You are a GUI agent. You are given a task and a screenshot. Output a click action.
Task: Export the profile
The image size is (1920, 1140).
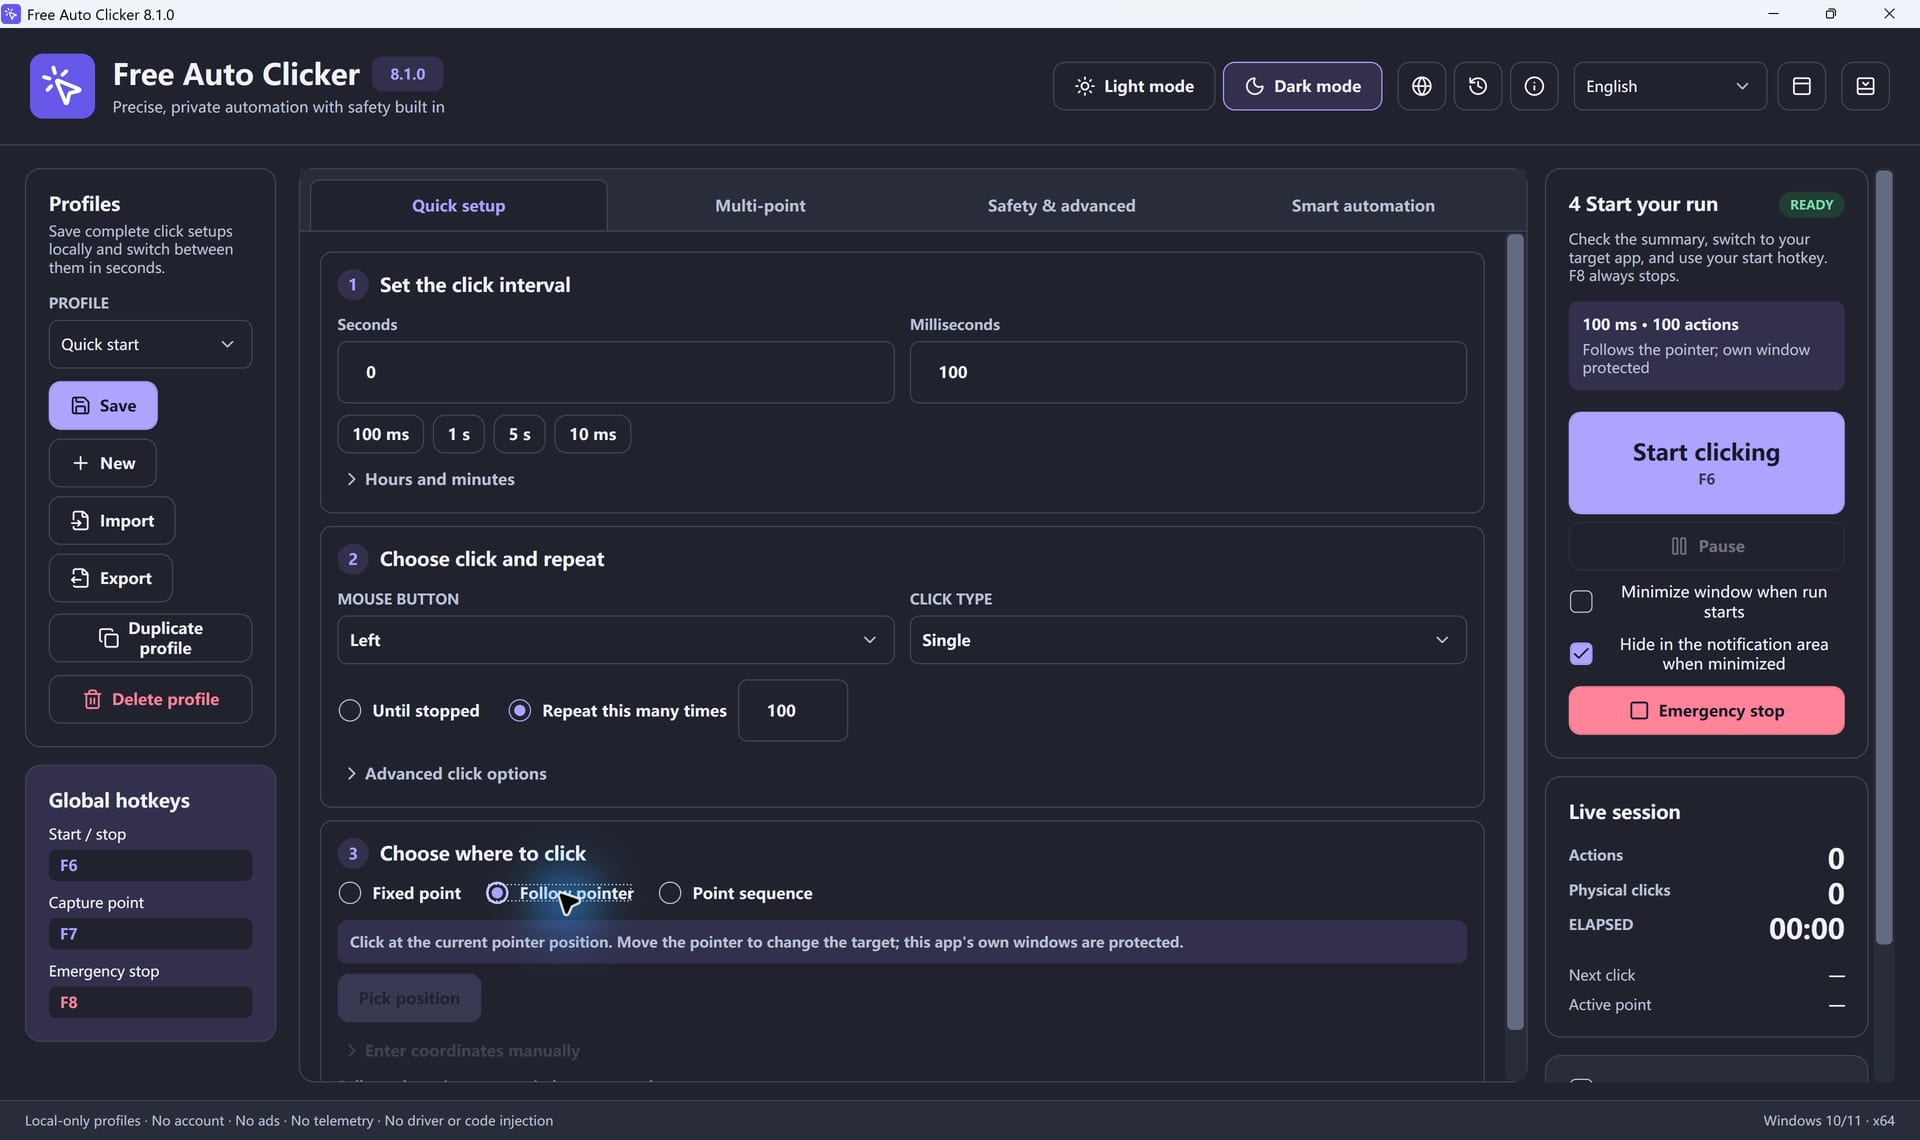point(111,578)
